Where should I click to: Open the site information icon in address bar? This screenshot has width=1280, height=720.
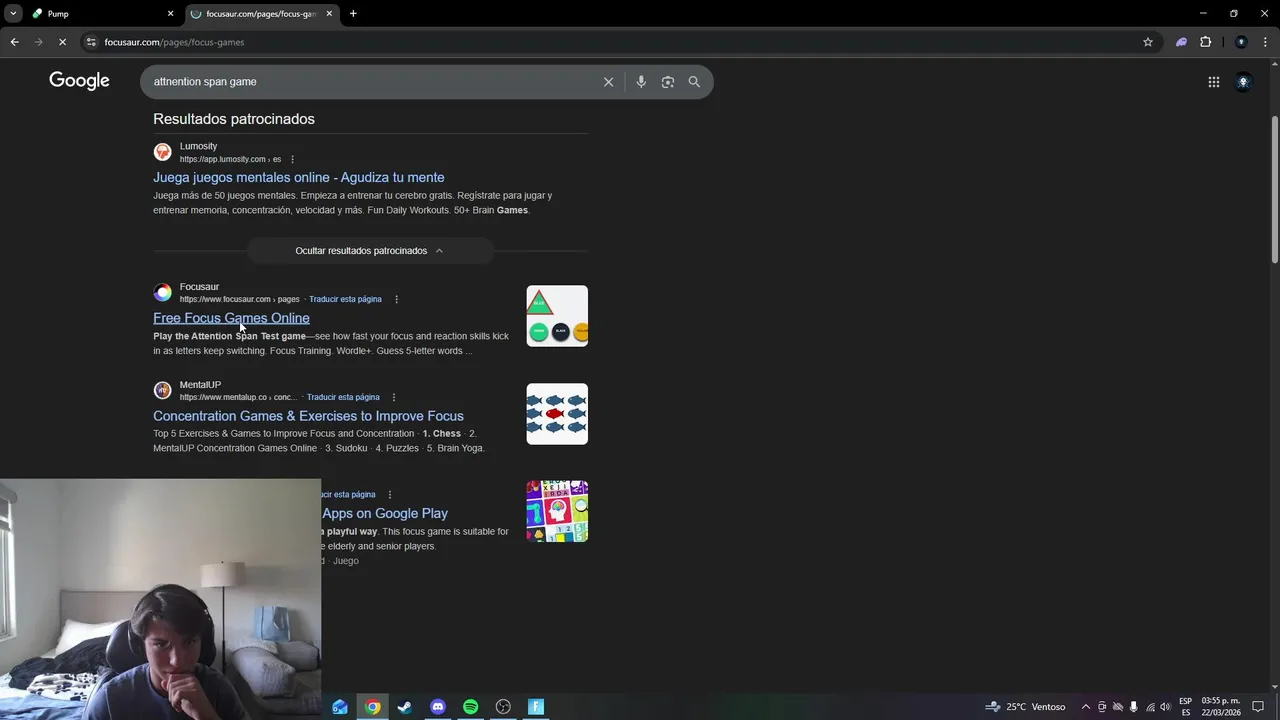coord(91,42)
